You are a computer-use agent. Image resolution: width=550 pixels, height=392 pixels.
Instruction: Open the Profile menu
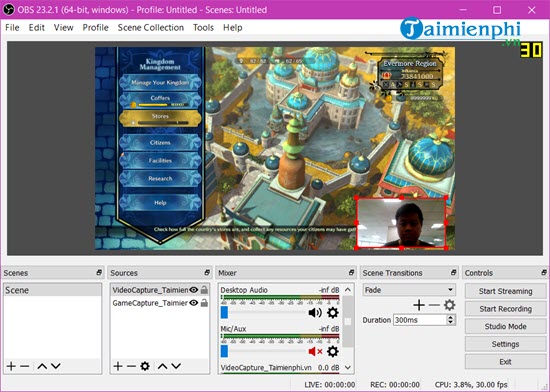pyautogui.click(x=95, y=28)
